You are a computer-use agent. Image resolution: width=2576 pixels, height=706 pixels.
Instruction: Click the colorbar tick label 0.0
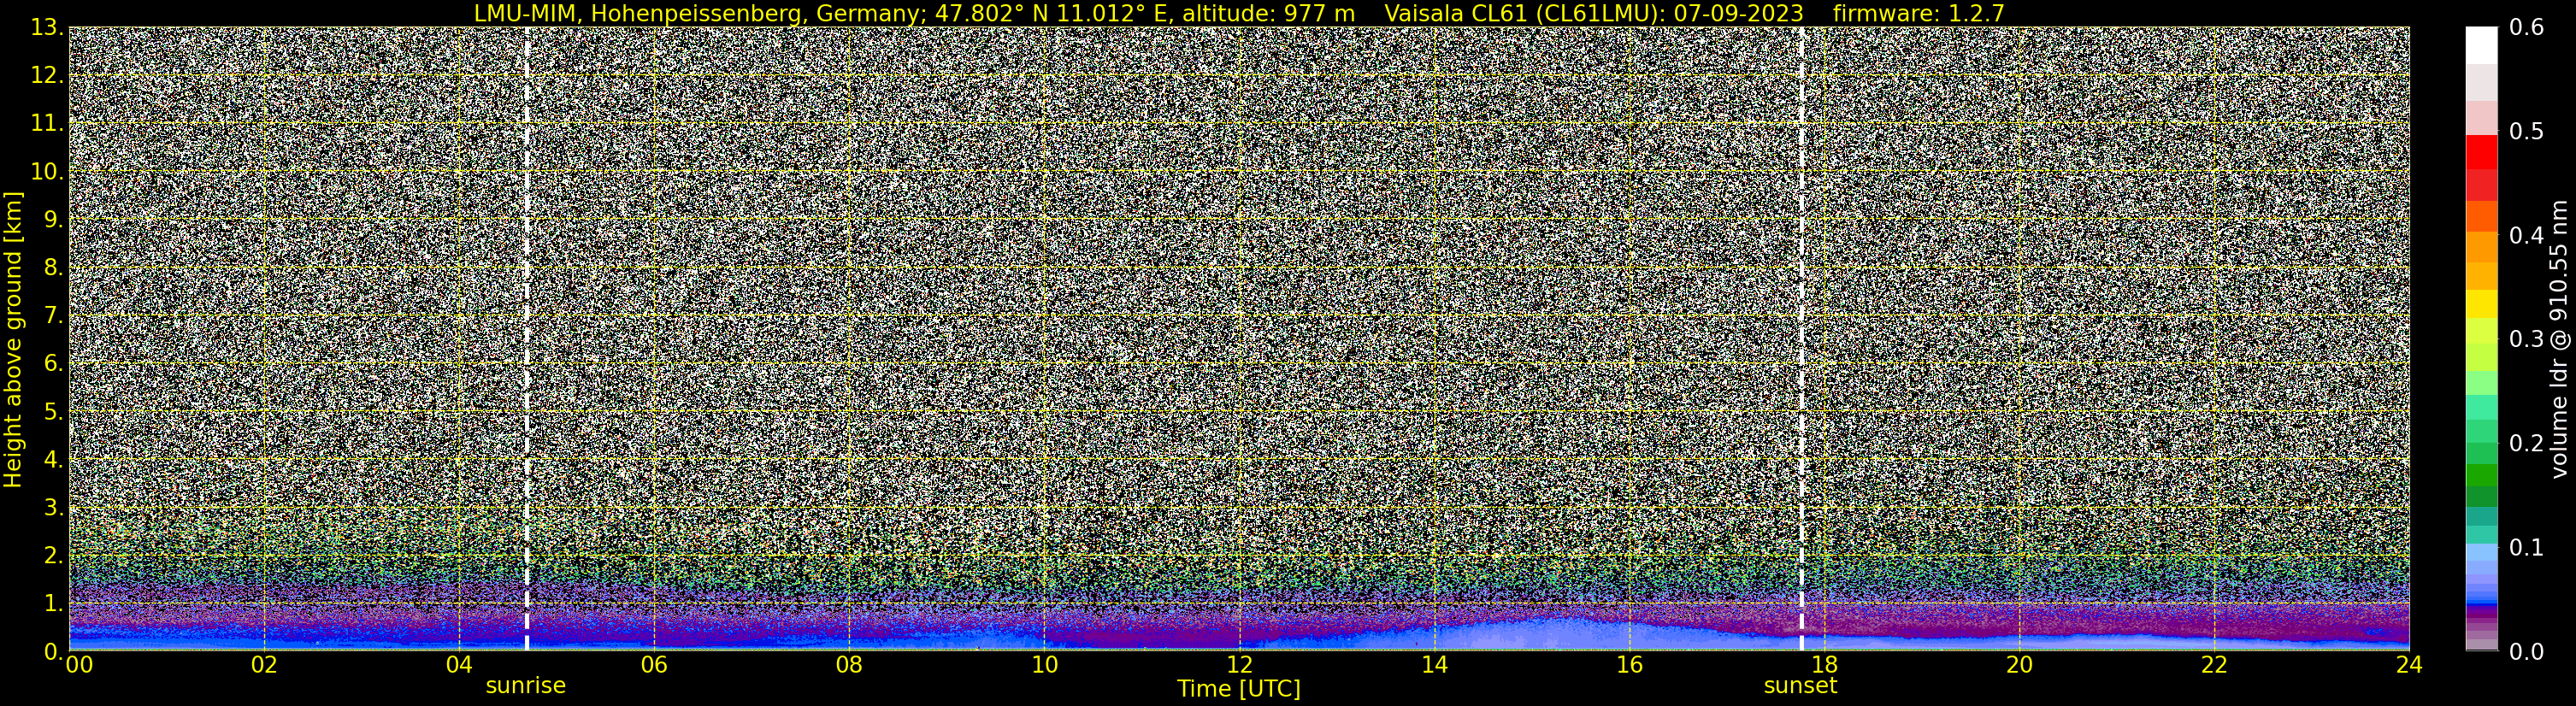click(2527, 651)
